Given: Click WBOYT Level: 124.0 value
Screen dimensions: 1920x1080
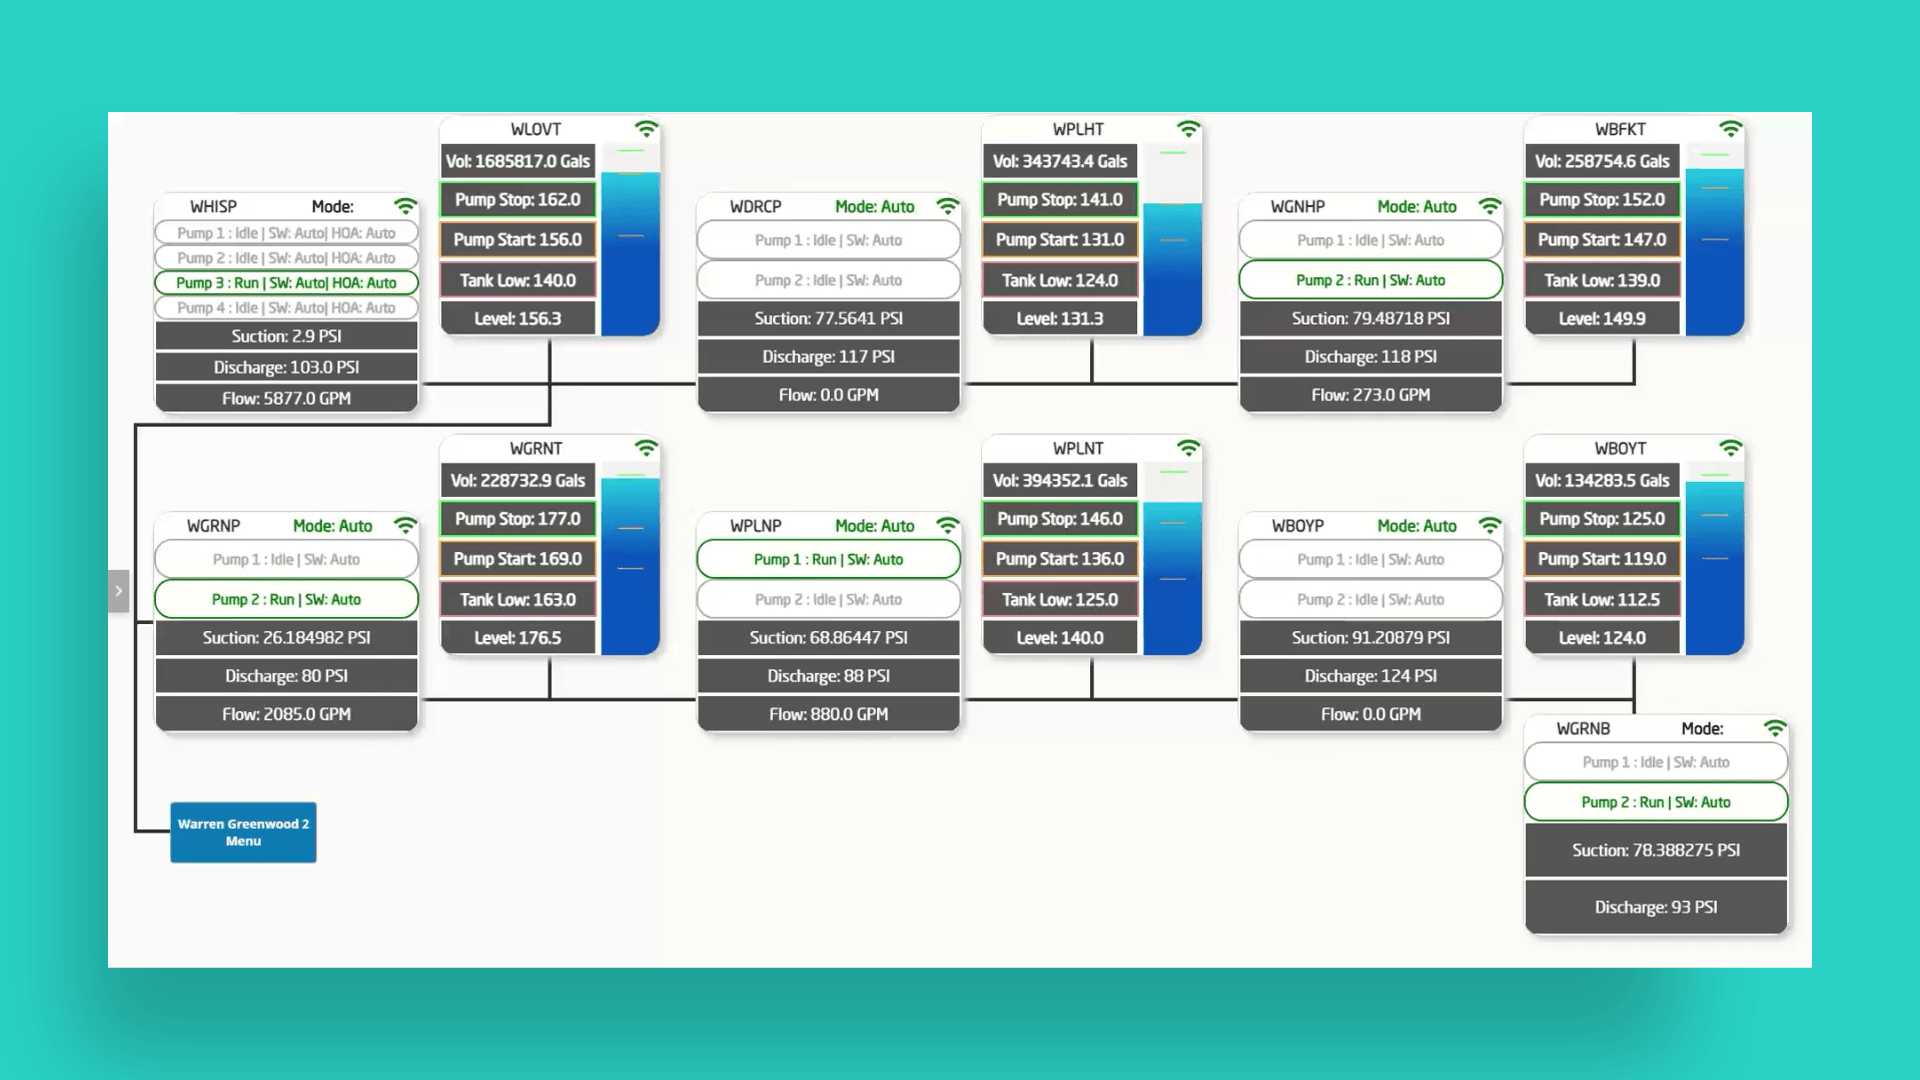Looking at the screenshot, I should pyautogui.click(x=1602, y=638).
